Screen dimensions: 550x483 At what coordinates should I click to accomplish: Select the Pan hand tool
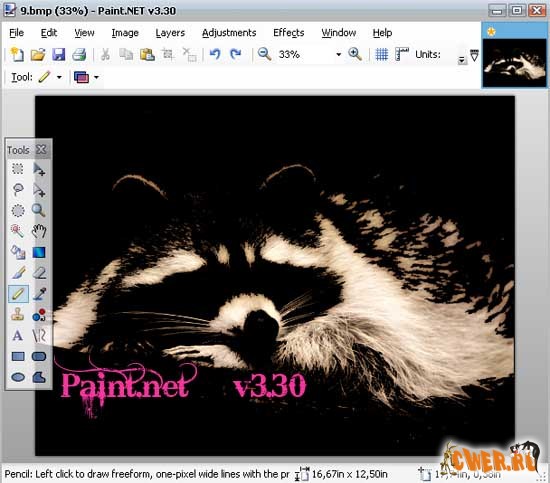coord(39,231)
